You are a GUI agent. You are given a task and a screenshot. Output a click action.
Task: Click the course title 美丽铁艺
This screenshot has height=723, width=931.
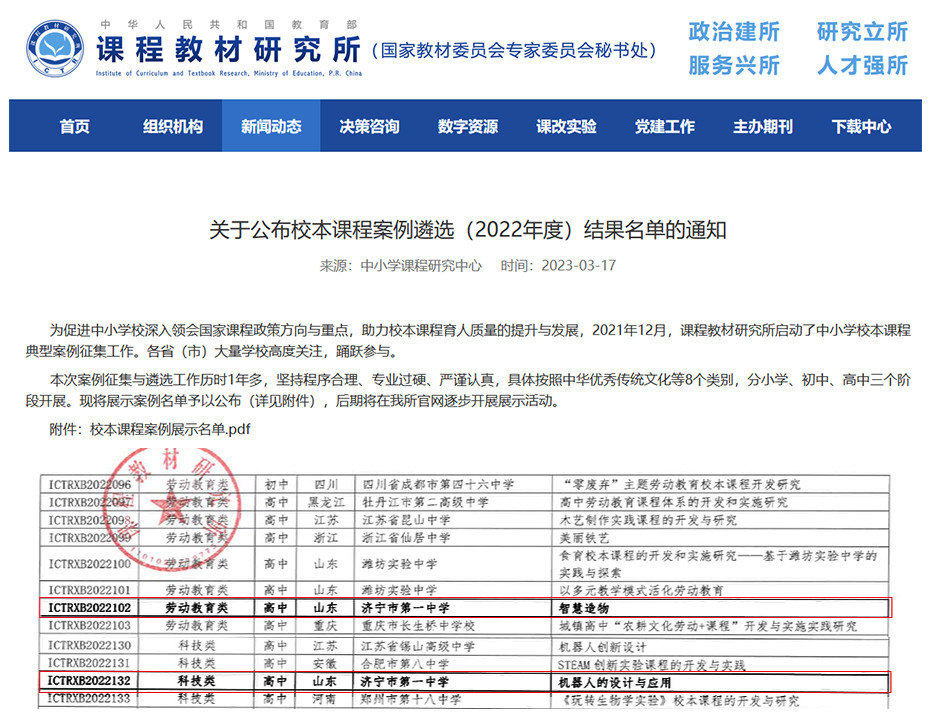coord(584,538)
